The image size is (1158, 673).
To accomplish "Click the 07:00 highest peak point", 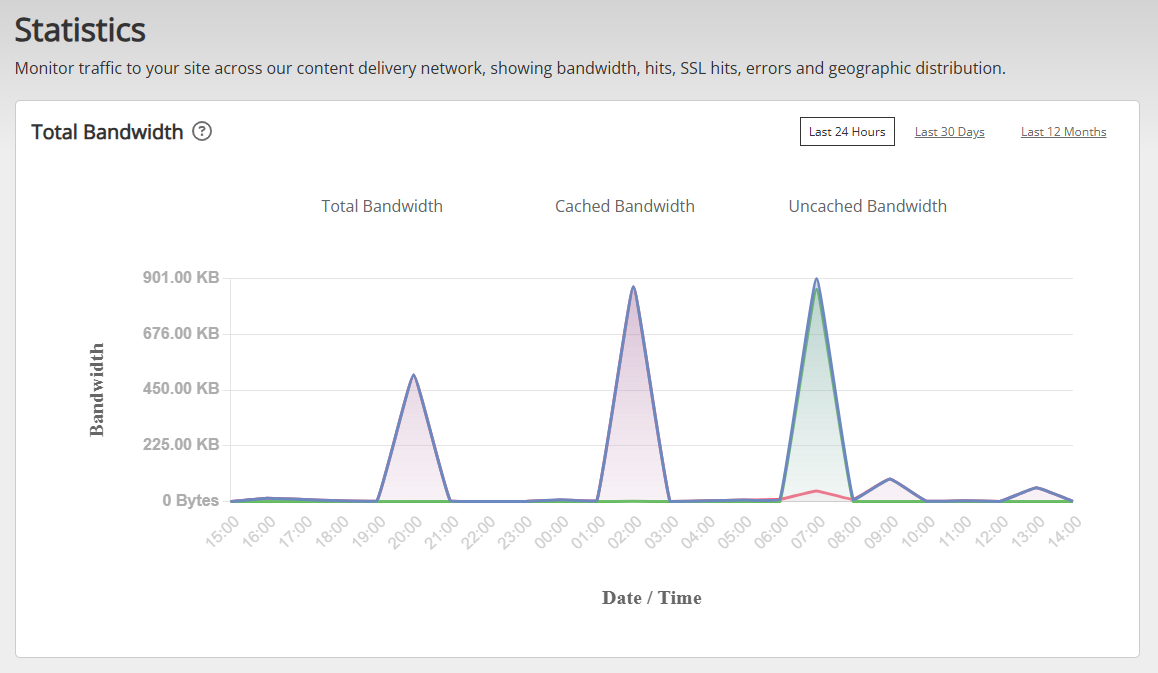I will click(x=816, y=279).
